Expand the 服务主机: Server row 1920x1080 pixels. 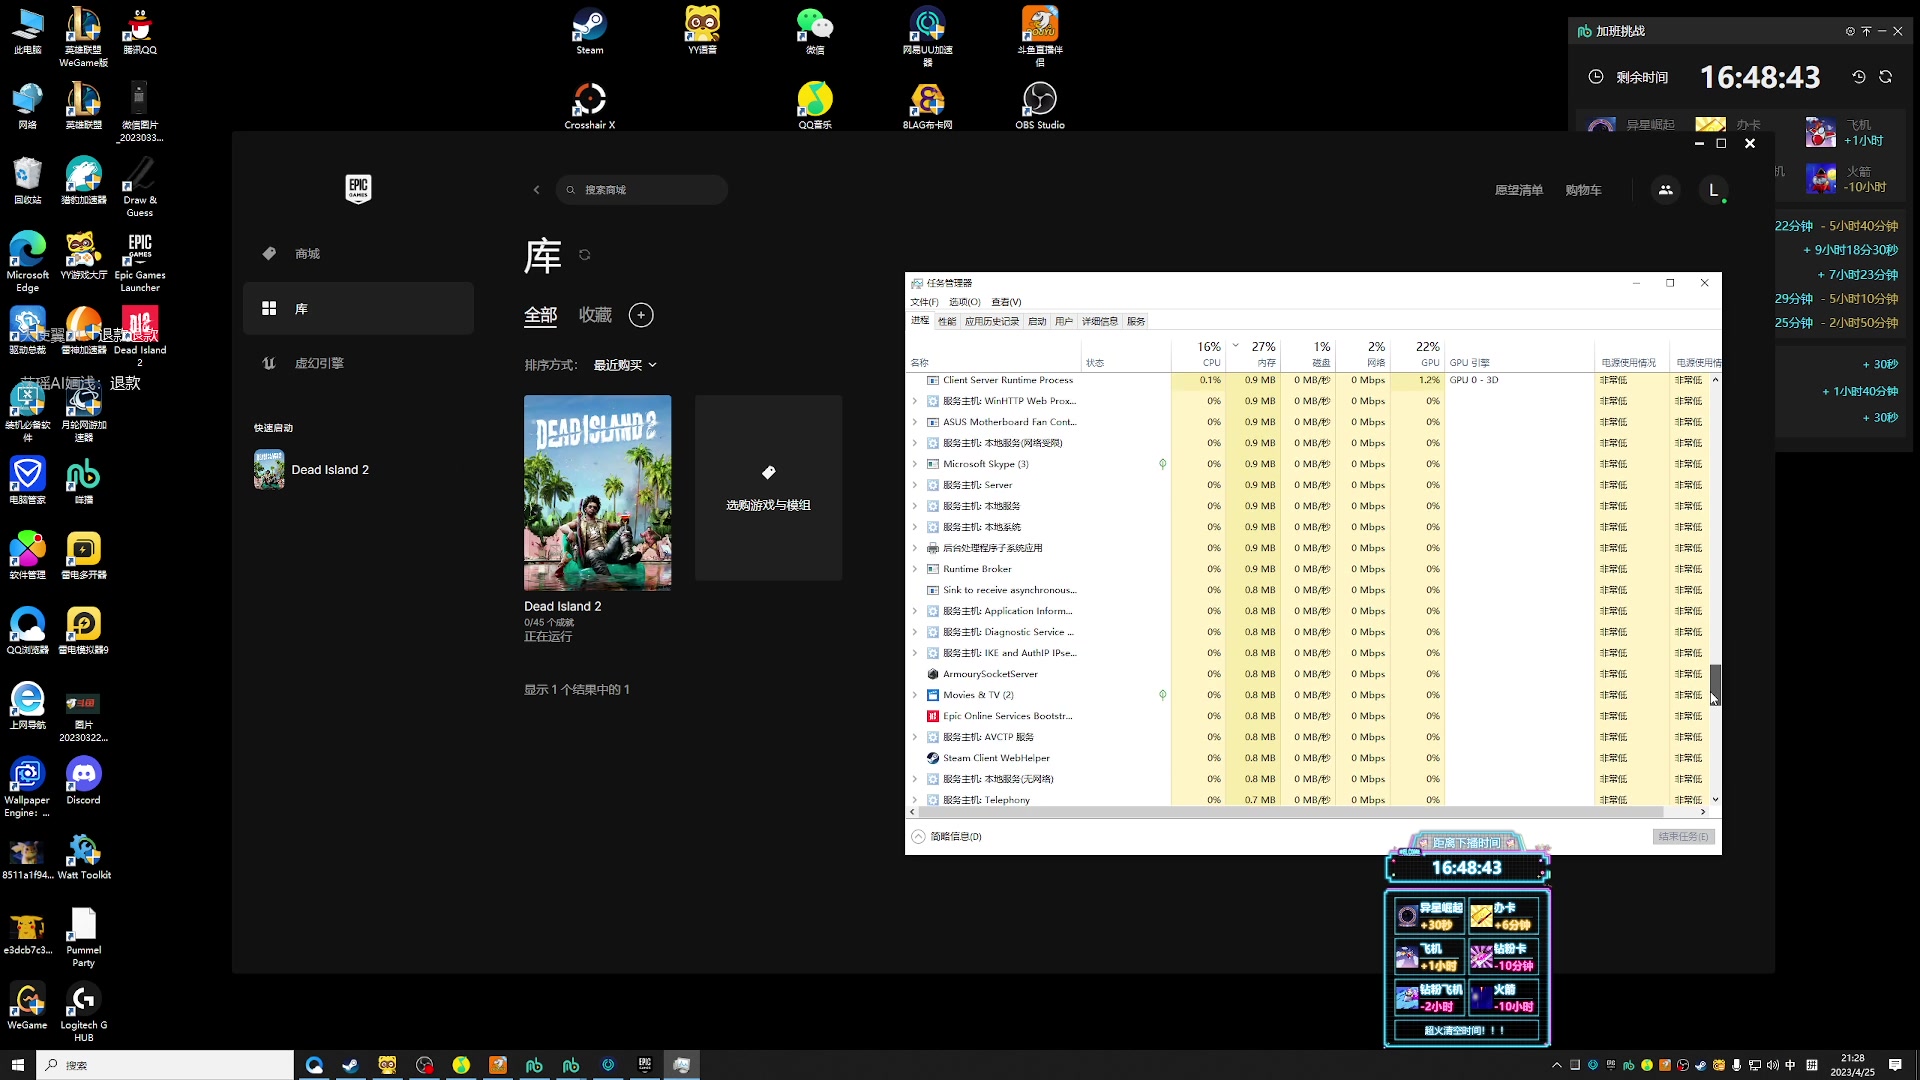pyautogui.click(x=914, y=485)
